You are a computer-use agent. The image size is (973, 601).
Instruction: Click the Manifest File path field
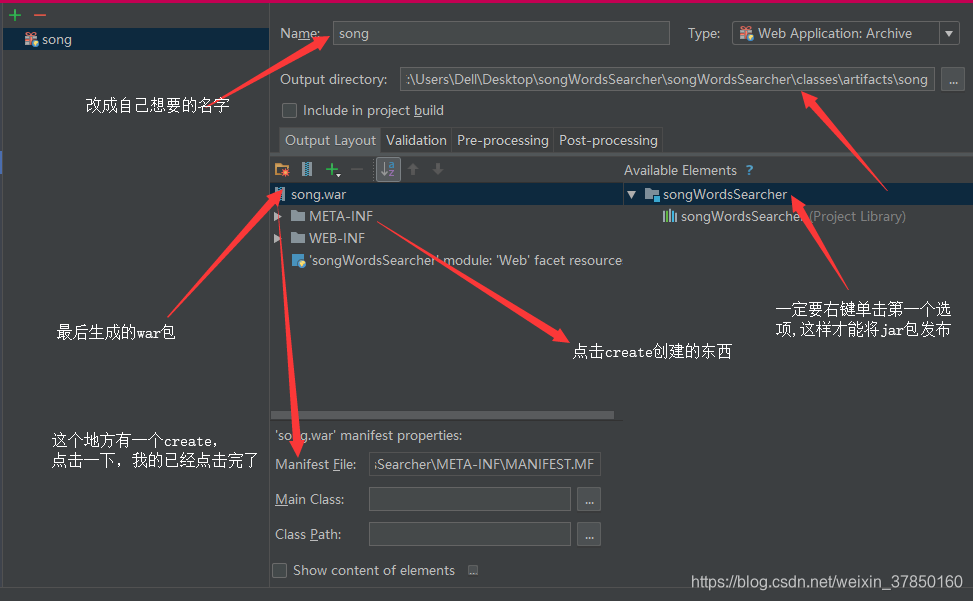485,464
